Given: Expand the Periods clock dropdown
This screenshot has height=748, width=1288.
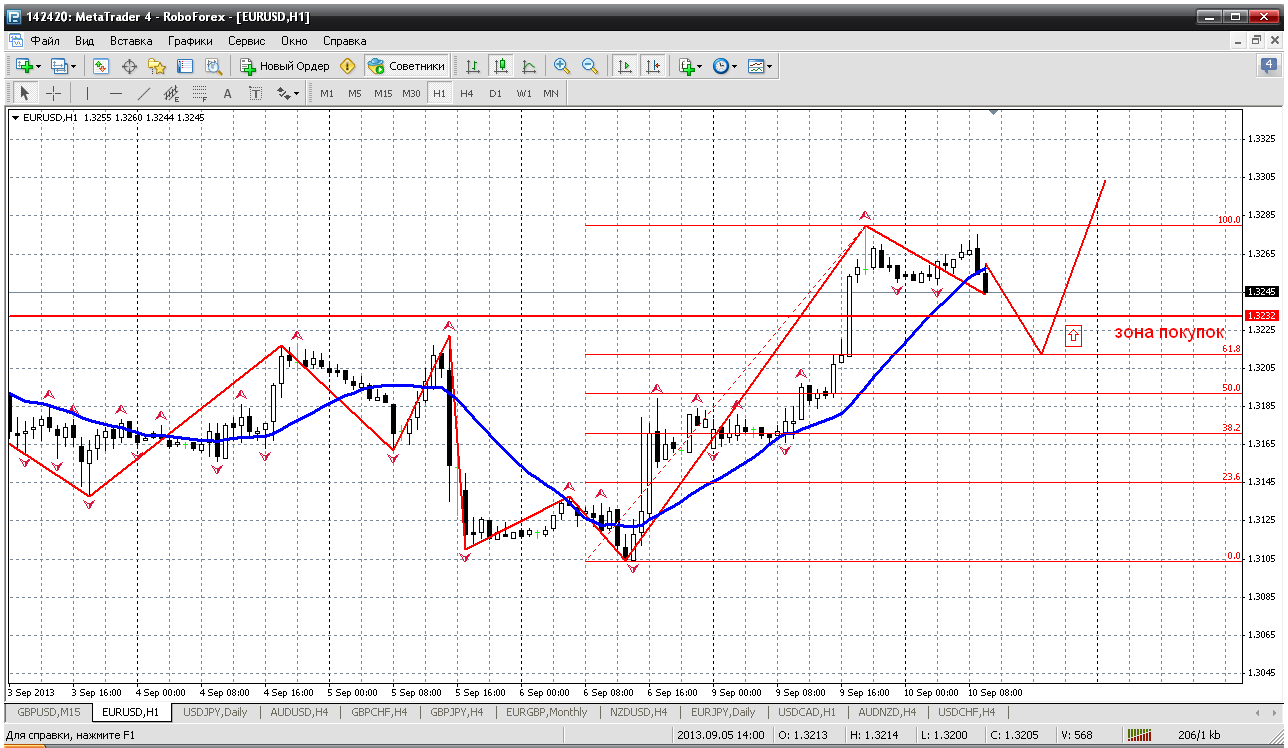Looking at the screenshot, I should tap(724, 66).
